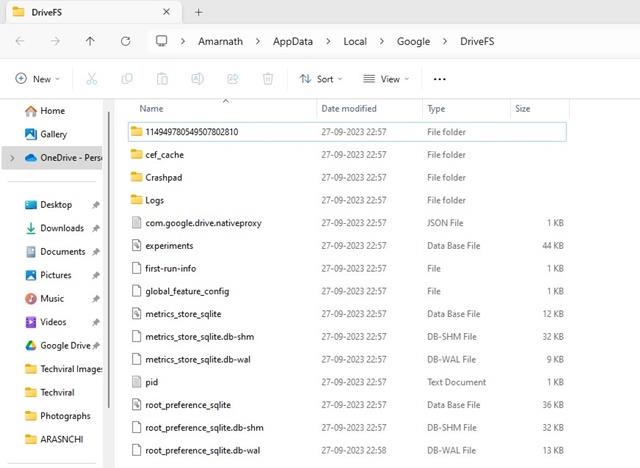Screen dimensions: 640x468
Task: Paste using the clipboard toolbar icon
Action: [x=162, y=79]
